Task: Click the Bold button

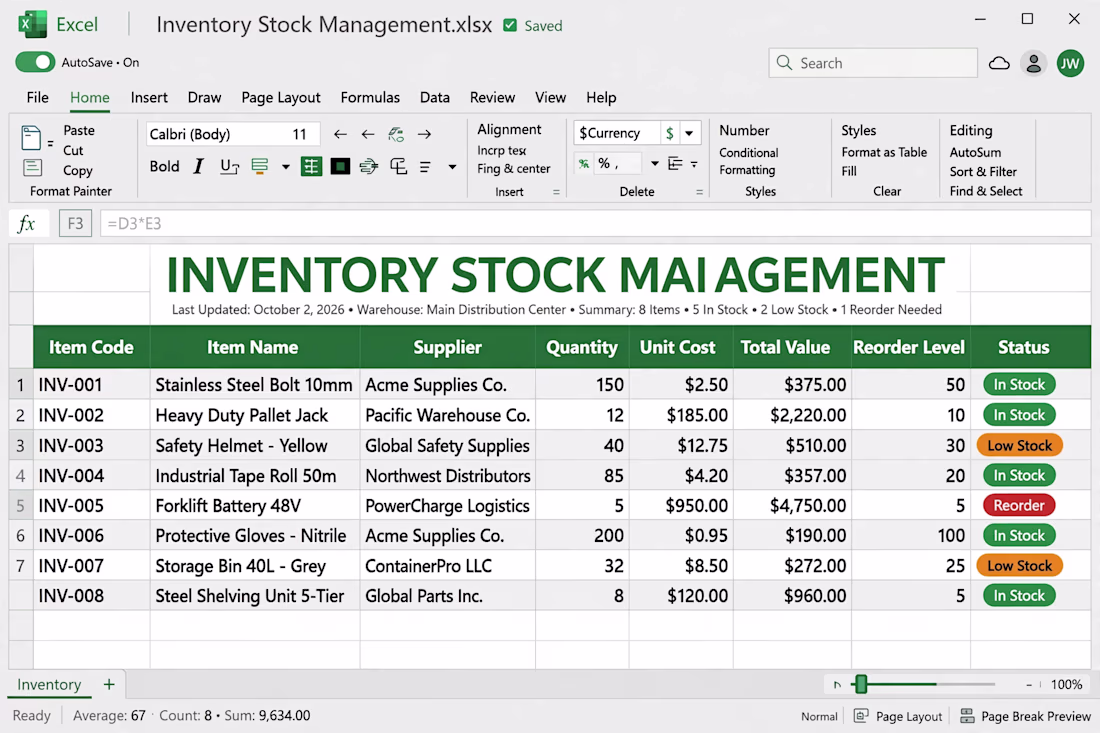Action: (x=164, y=166)
